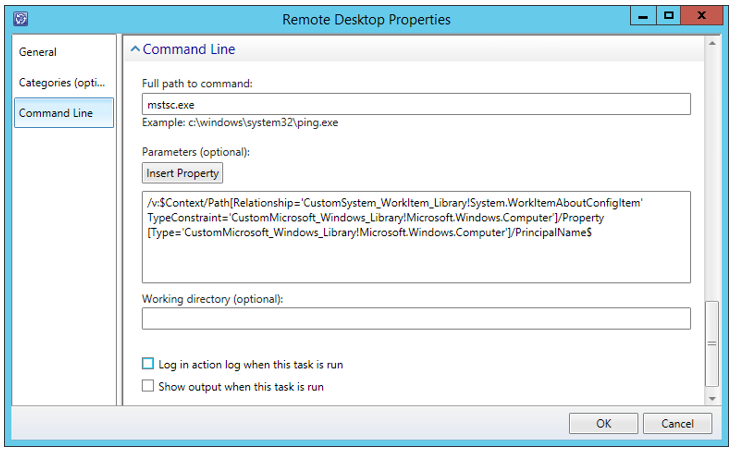Open the General tab
The height and width of the screenshot is (452, 734).
(x=38, y=52)
